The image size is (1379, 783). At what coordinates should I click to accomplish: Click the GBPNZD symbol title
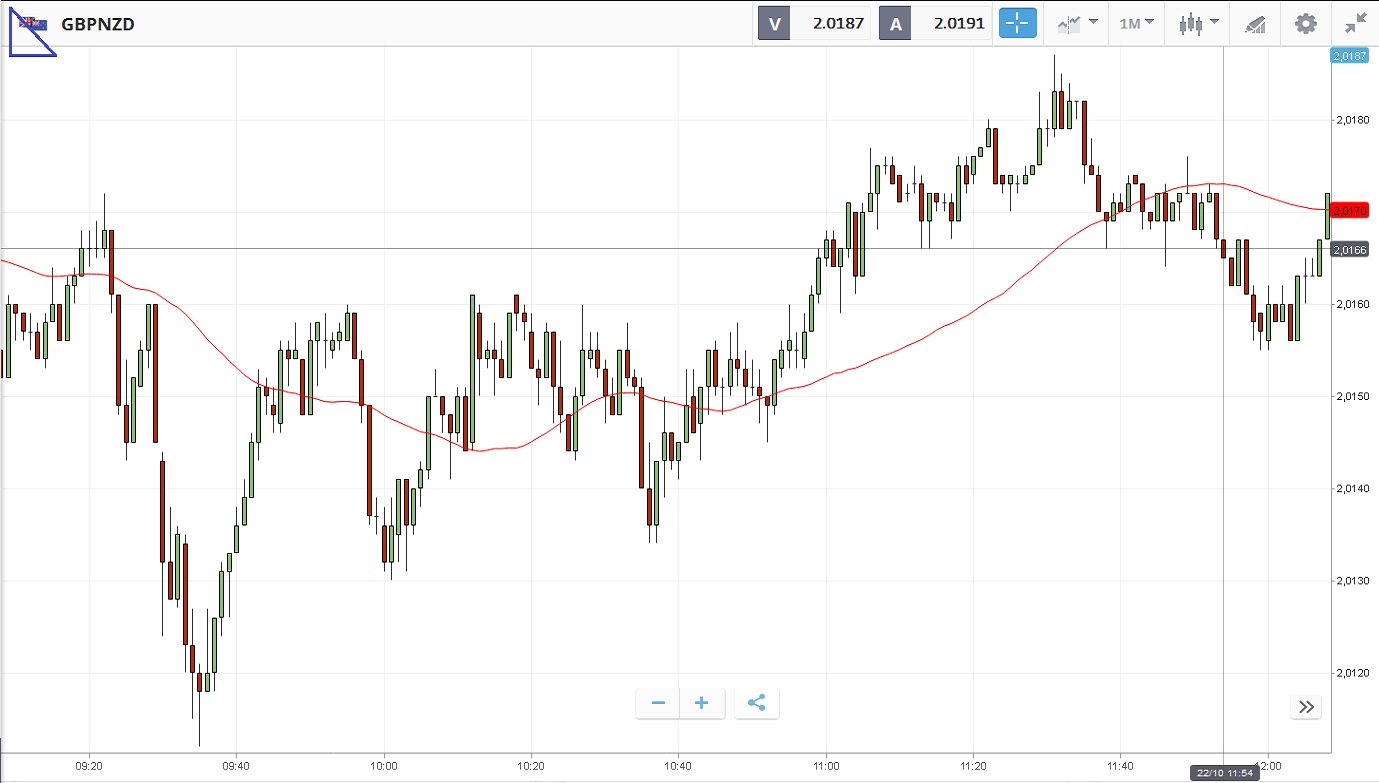tap(98, 24)
